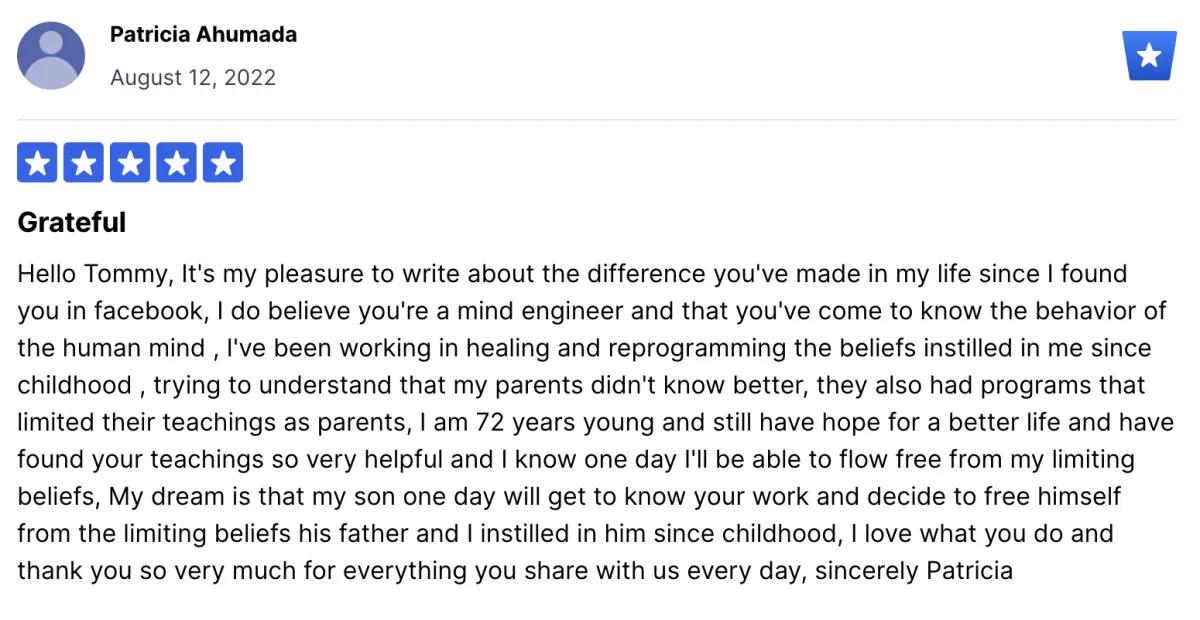Select the second rating star
1200x620 pixels.
84,163
